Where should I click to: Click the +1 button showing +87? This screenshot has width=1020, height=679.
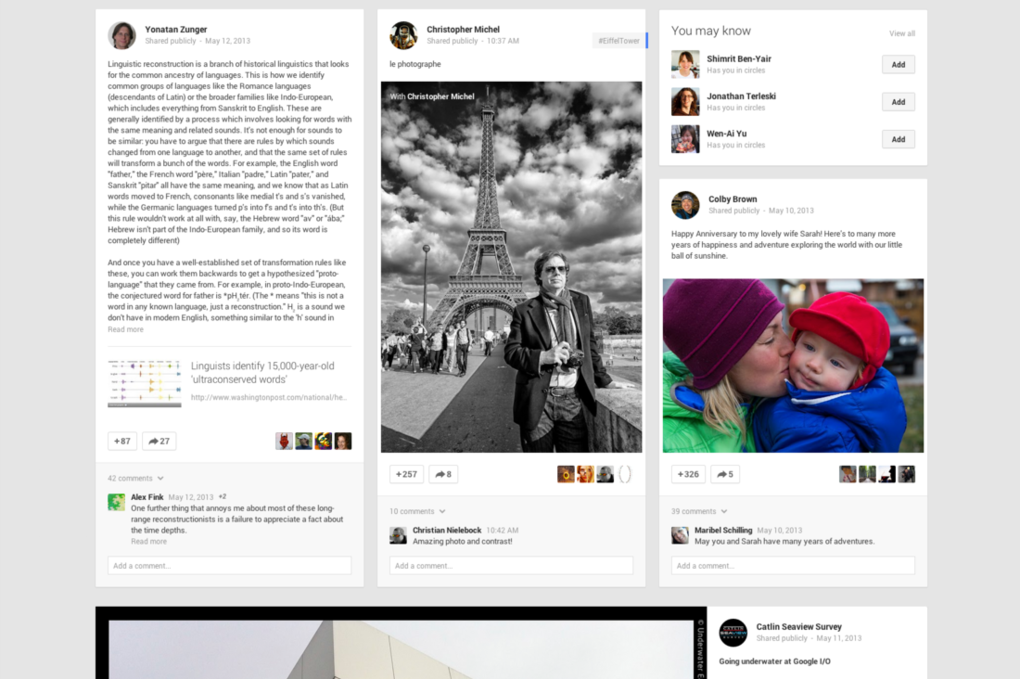(122, 441)
